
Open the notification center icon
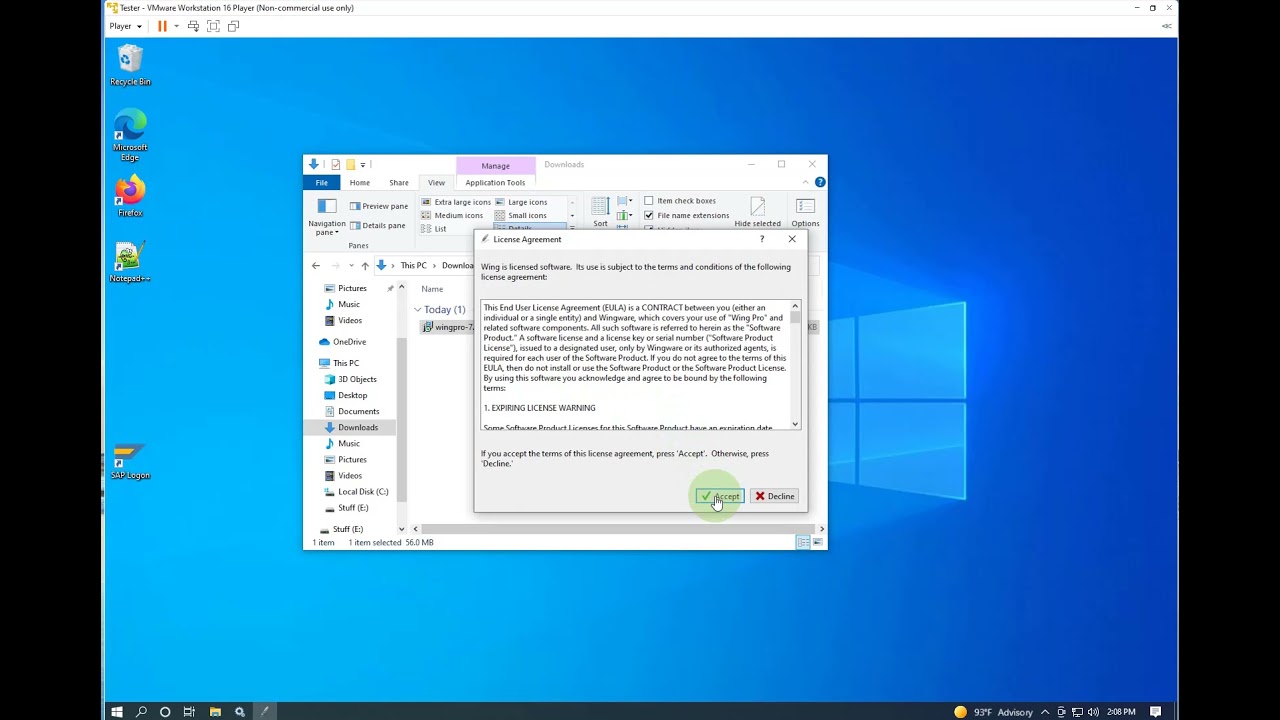[x=1155, y=712]
